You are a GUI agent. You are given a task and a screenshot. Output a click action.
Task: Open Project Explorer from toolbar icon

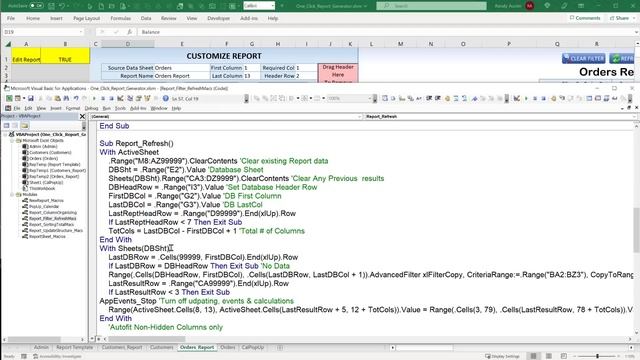pos(130,98)
